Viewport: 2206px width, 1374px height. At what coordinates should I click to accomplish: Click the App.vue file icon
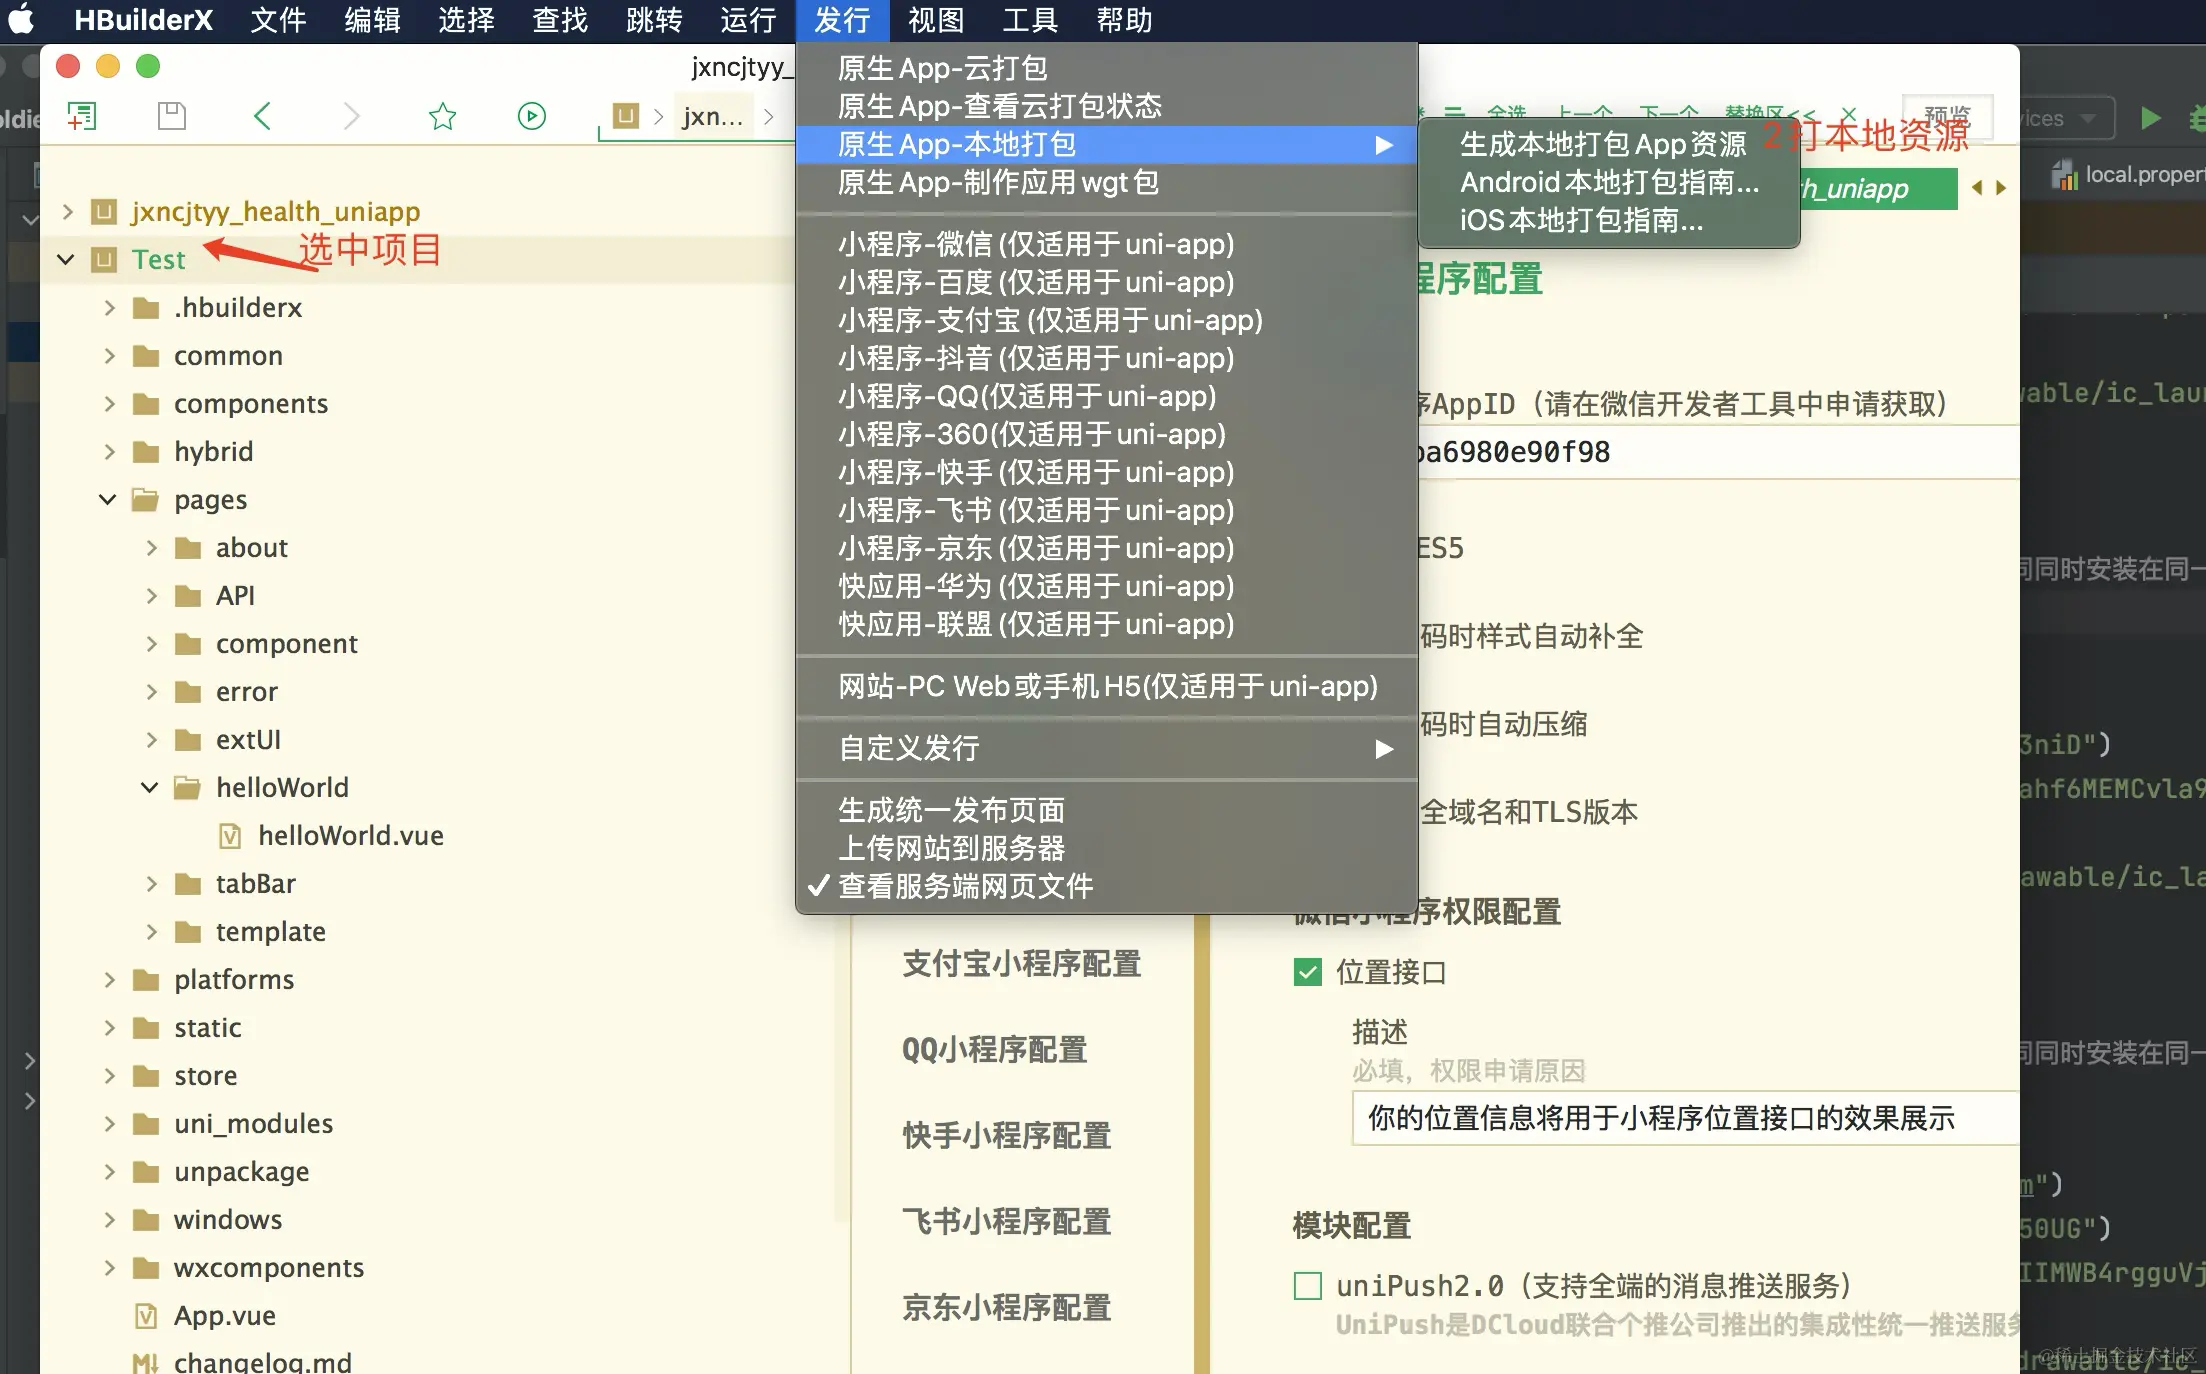point(146,1315)
